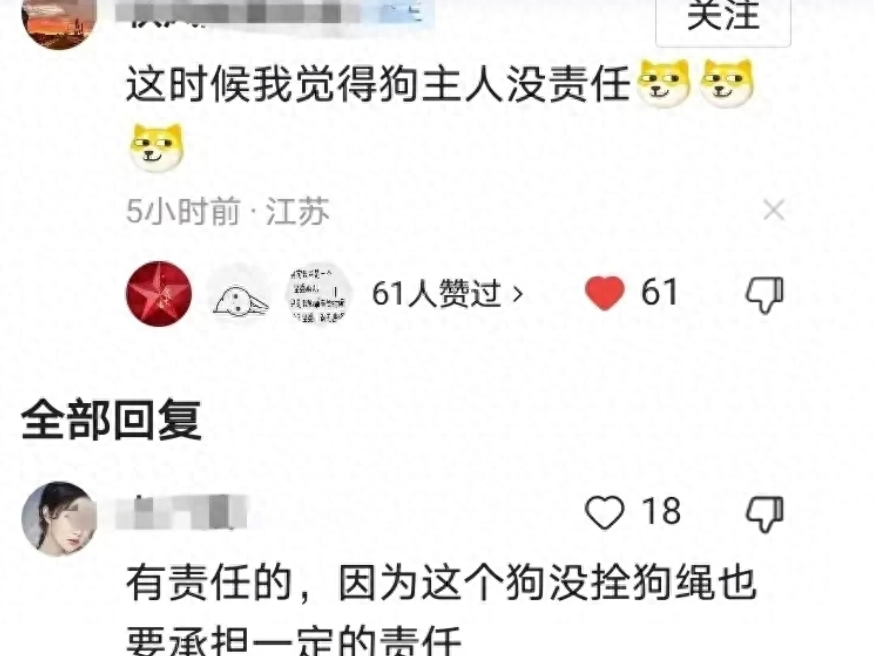The width and height of the screenshot is (874, 656).
Task: Open the 61人赞过 likers list
Action: click(447, 293)
